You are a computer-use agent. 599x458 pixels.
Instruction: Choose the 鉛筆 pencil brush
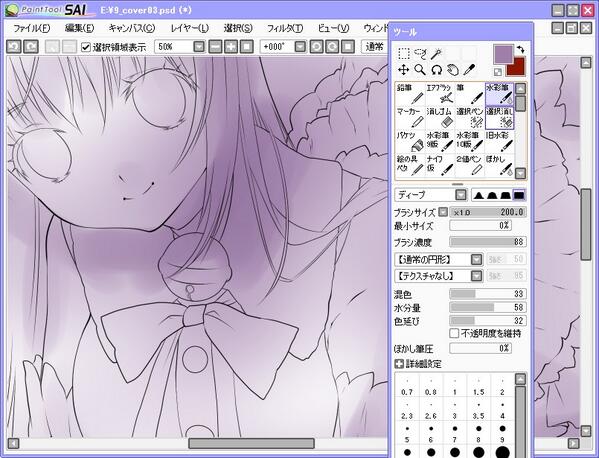(x=410, y=94)
